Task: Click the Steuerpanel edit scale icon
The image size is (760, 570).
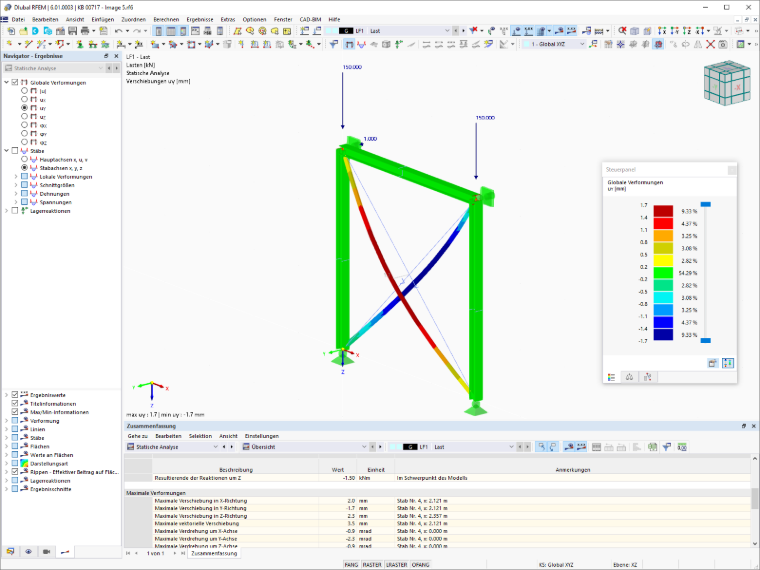Action: [x=712, y=363]
